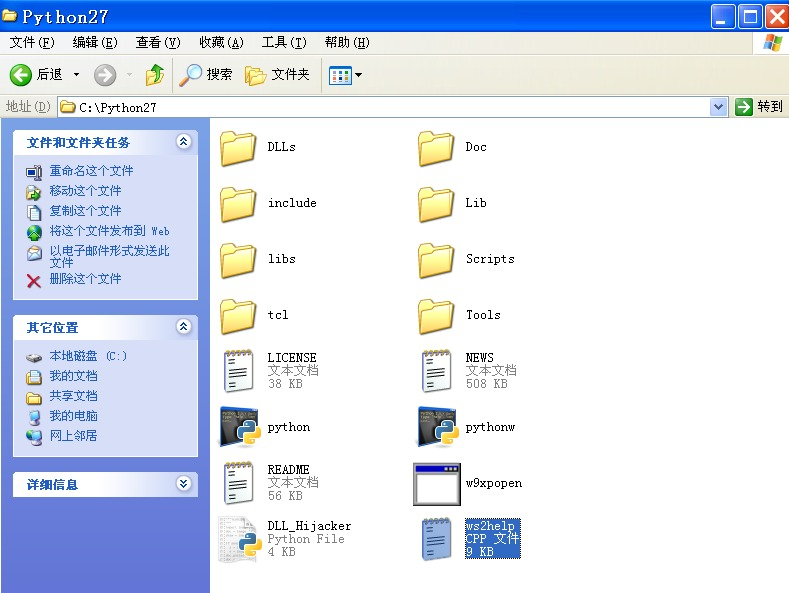Open Forward button history dropdown arrow

coord(129,75)
